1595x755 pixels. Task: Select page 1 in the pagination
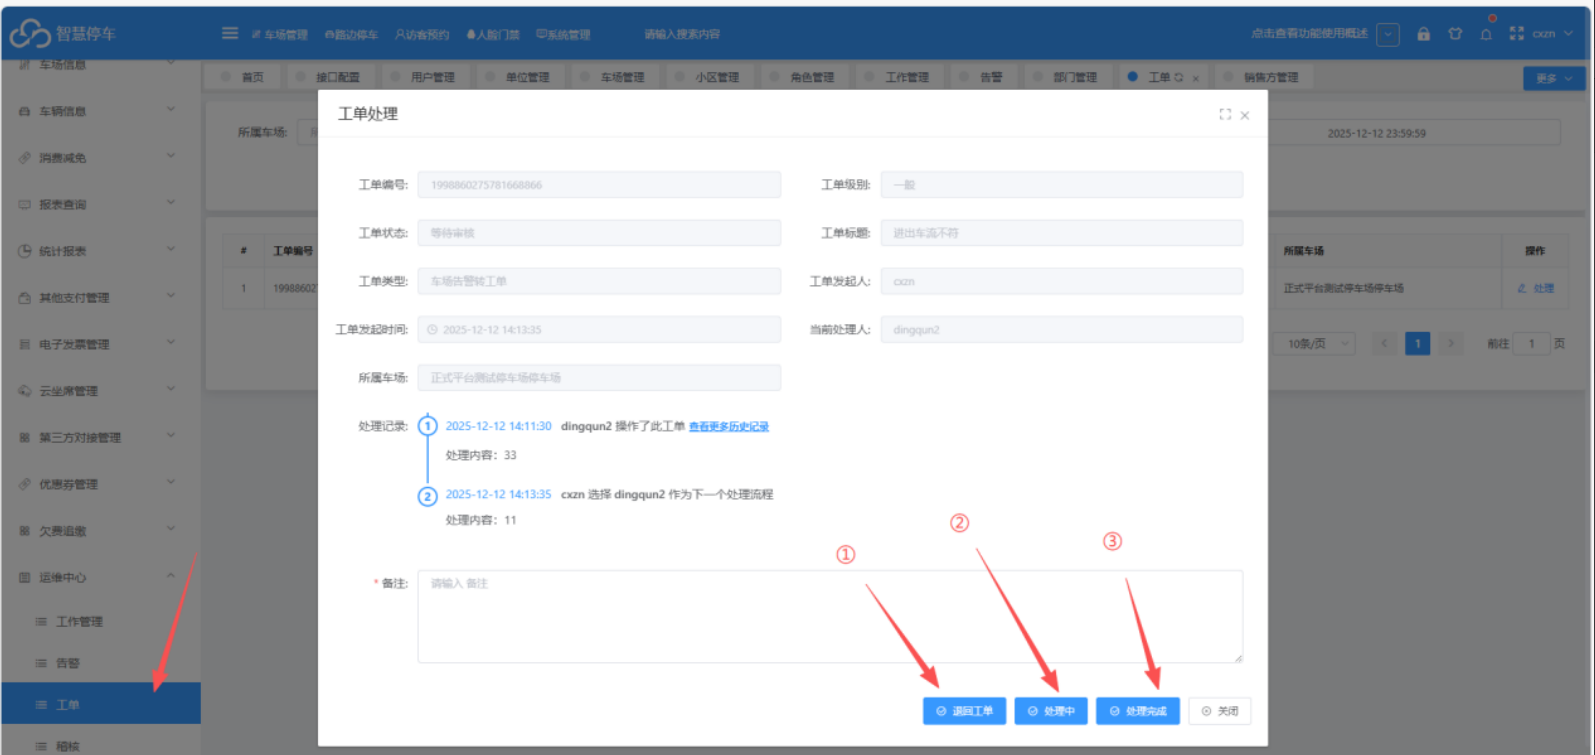1417,344
